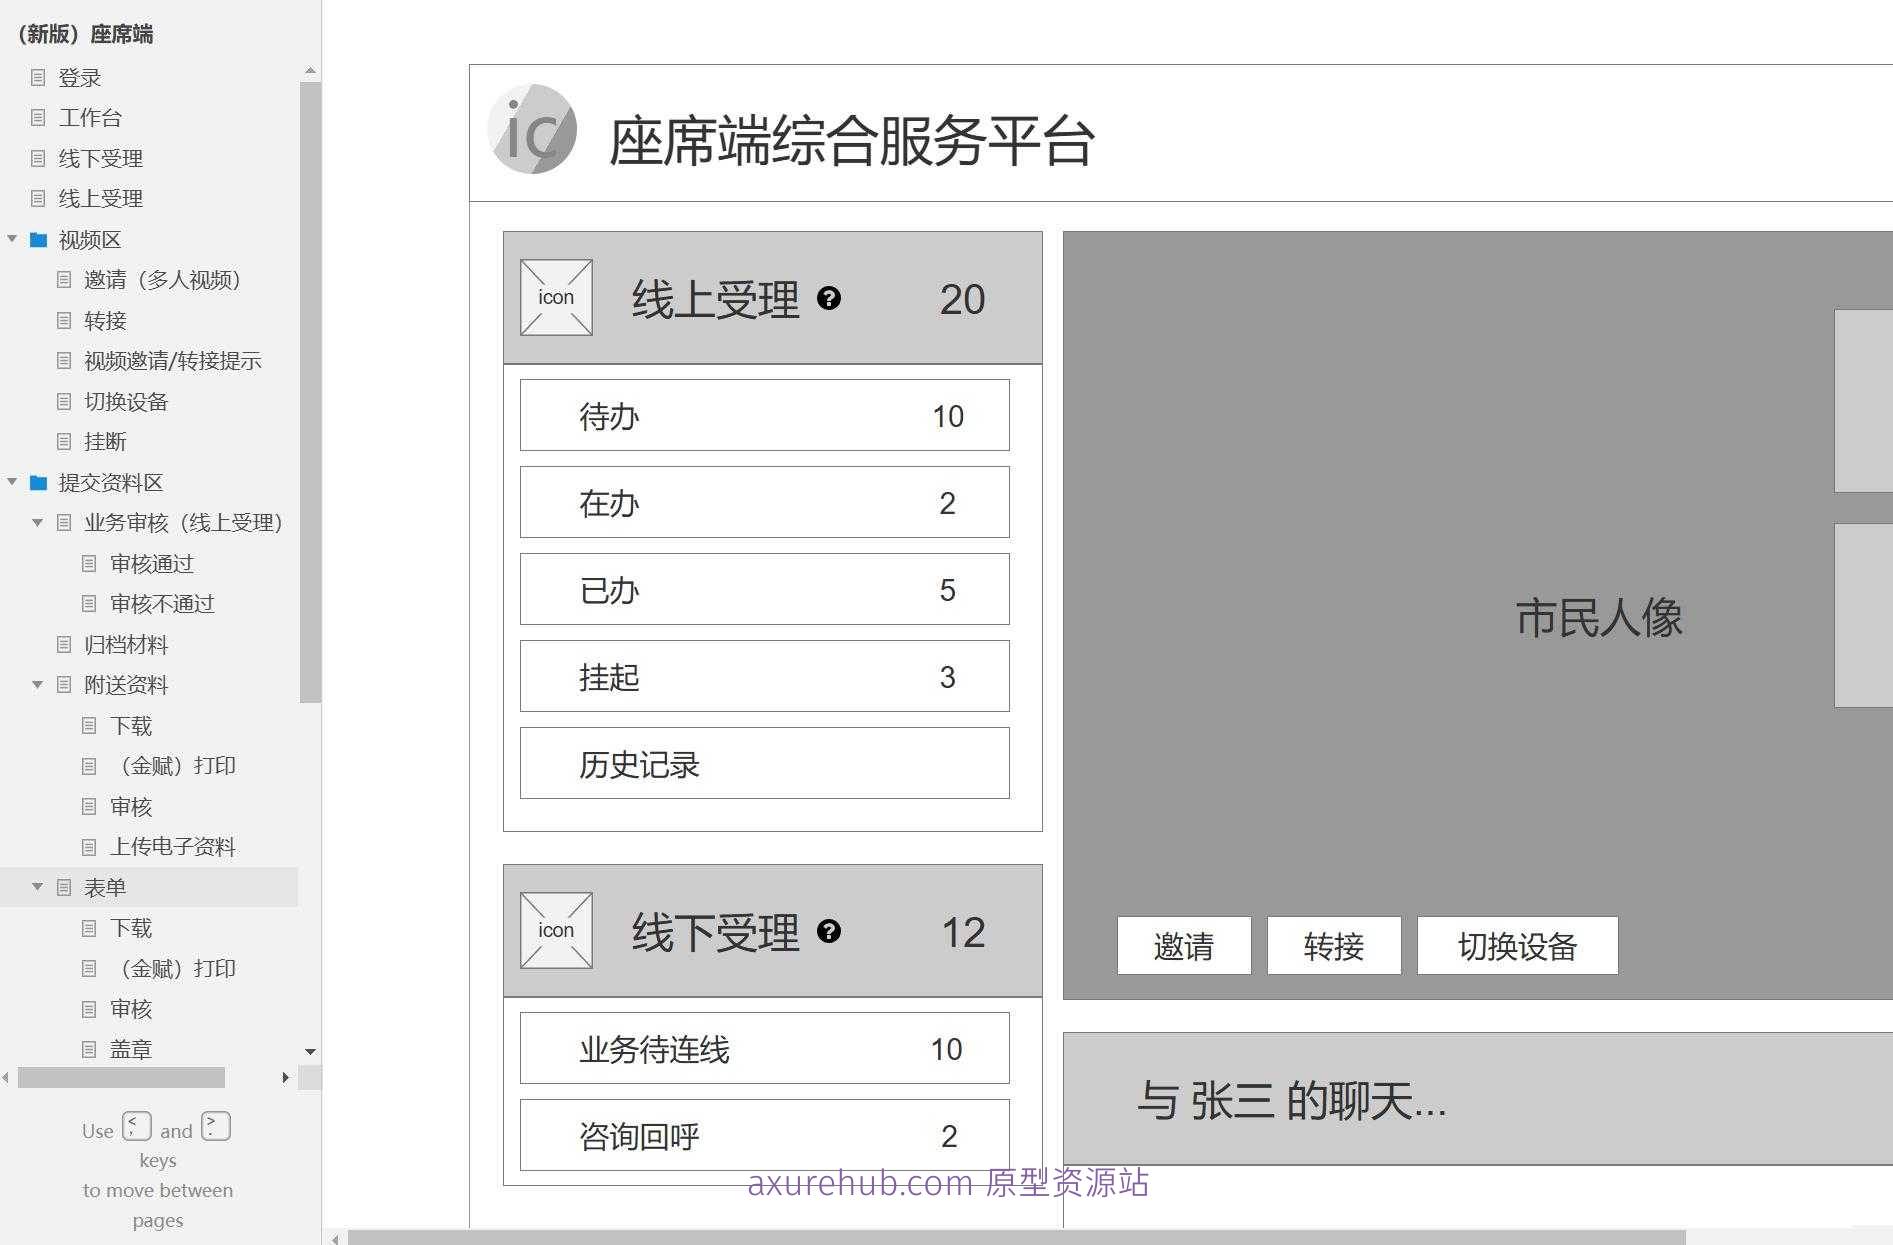
Task: Click the help question-mark icon next to 线上受理
Action: [x=830, y=297]
